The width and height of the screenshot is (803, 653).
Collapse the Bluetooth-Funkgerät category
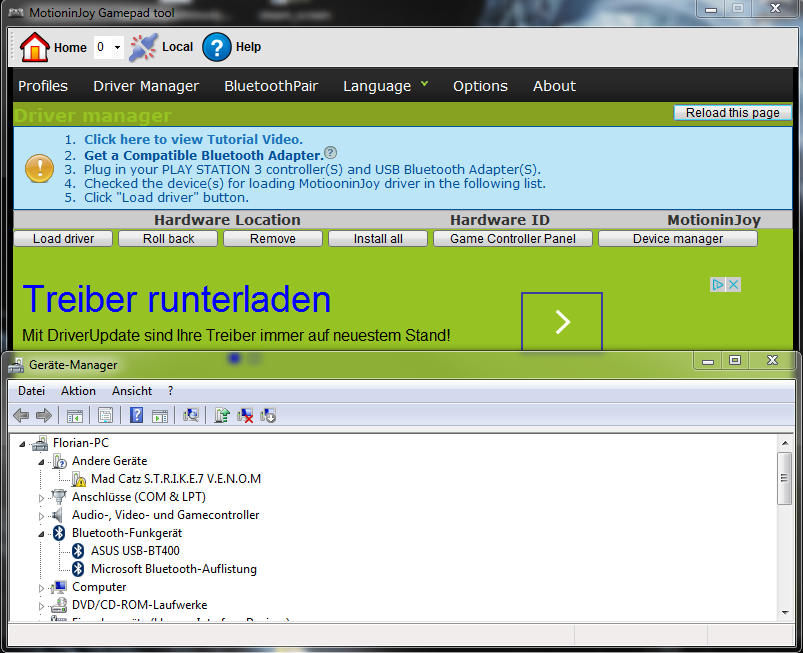[41, 534]
